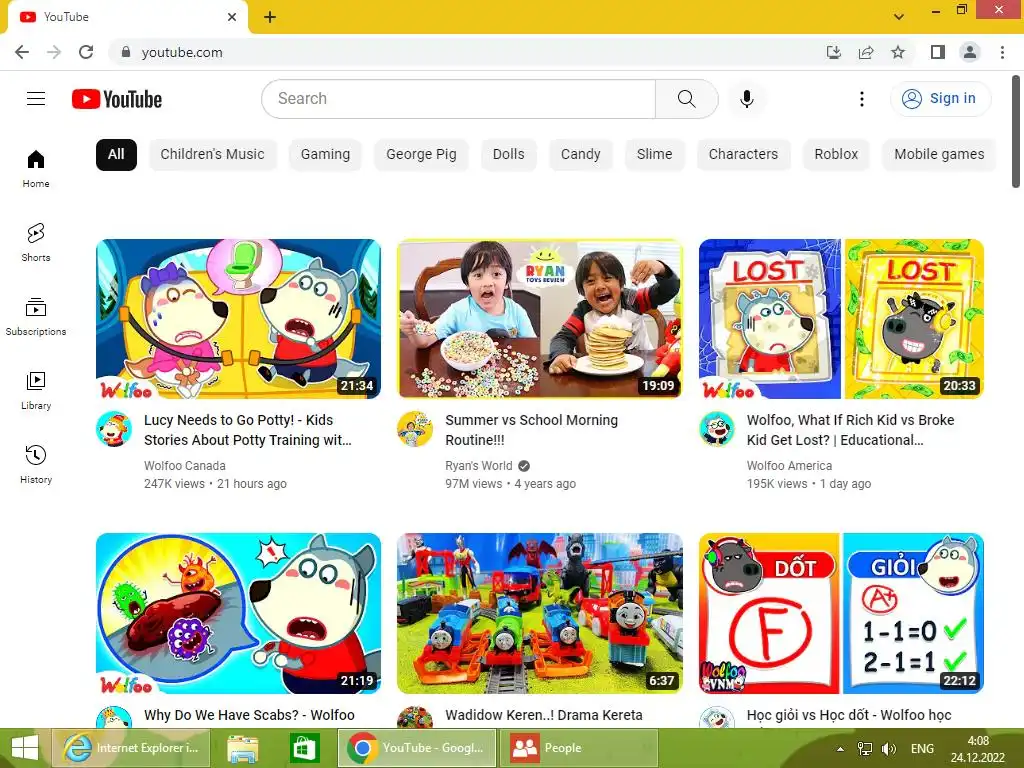The width and height of the screenshot is (1024, 768).
Task: Click browser forward arrow
Action: coord(54,52)
